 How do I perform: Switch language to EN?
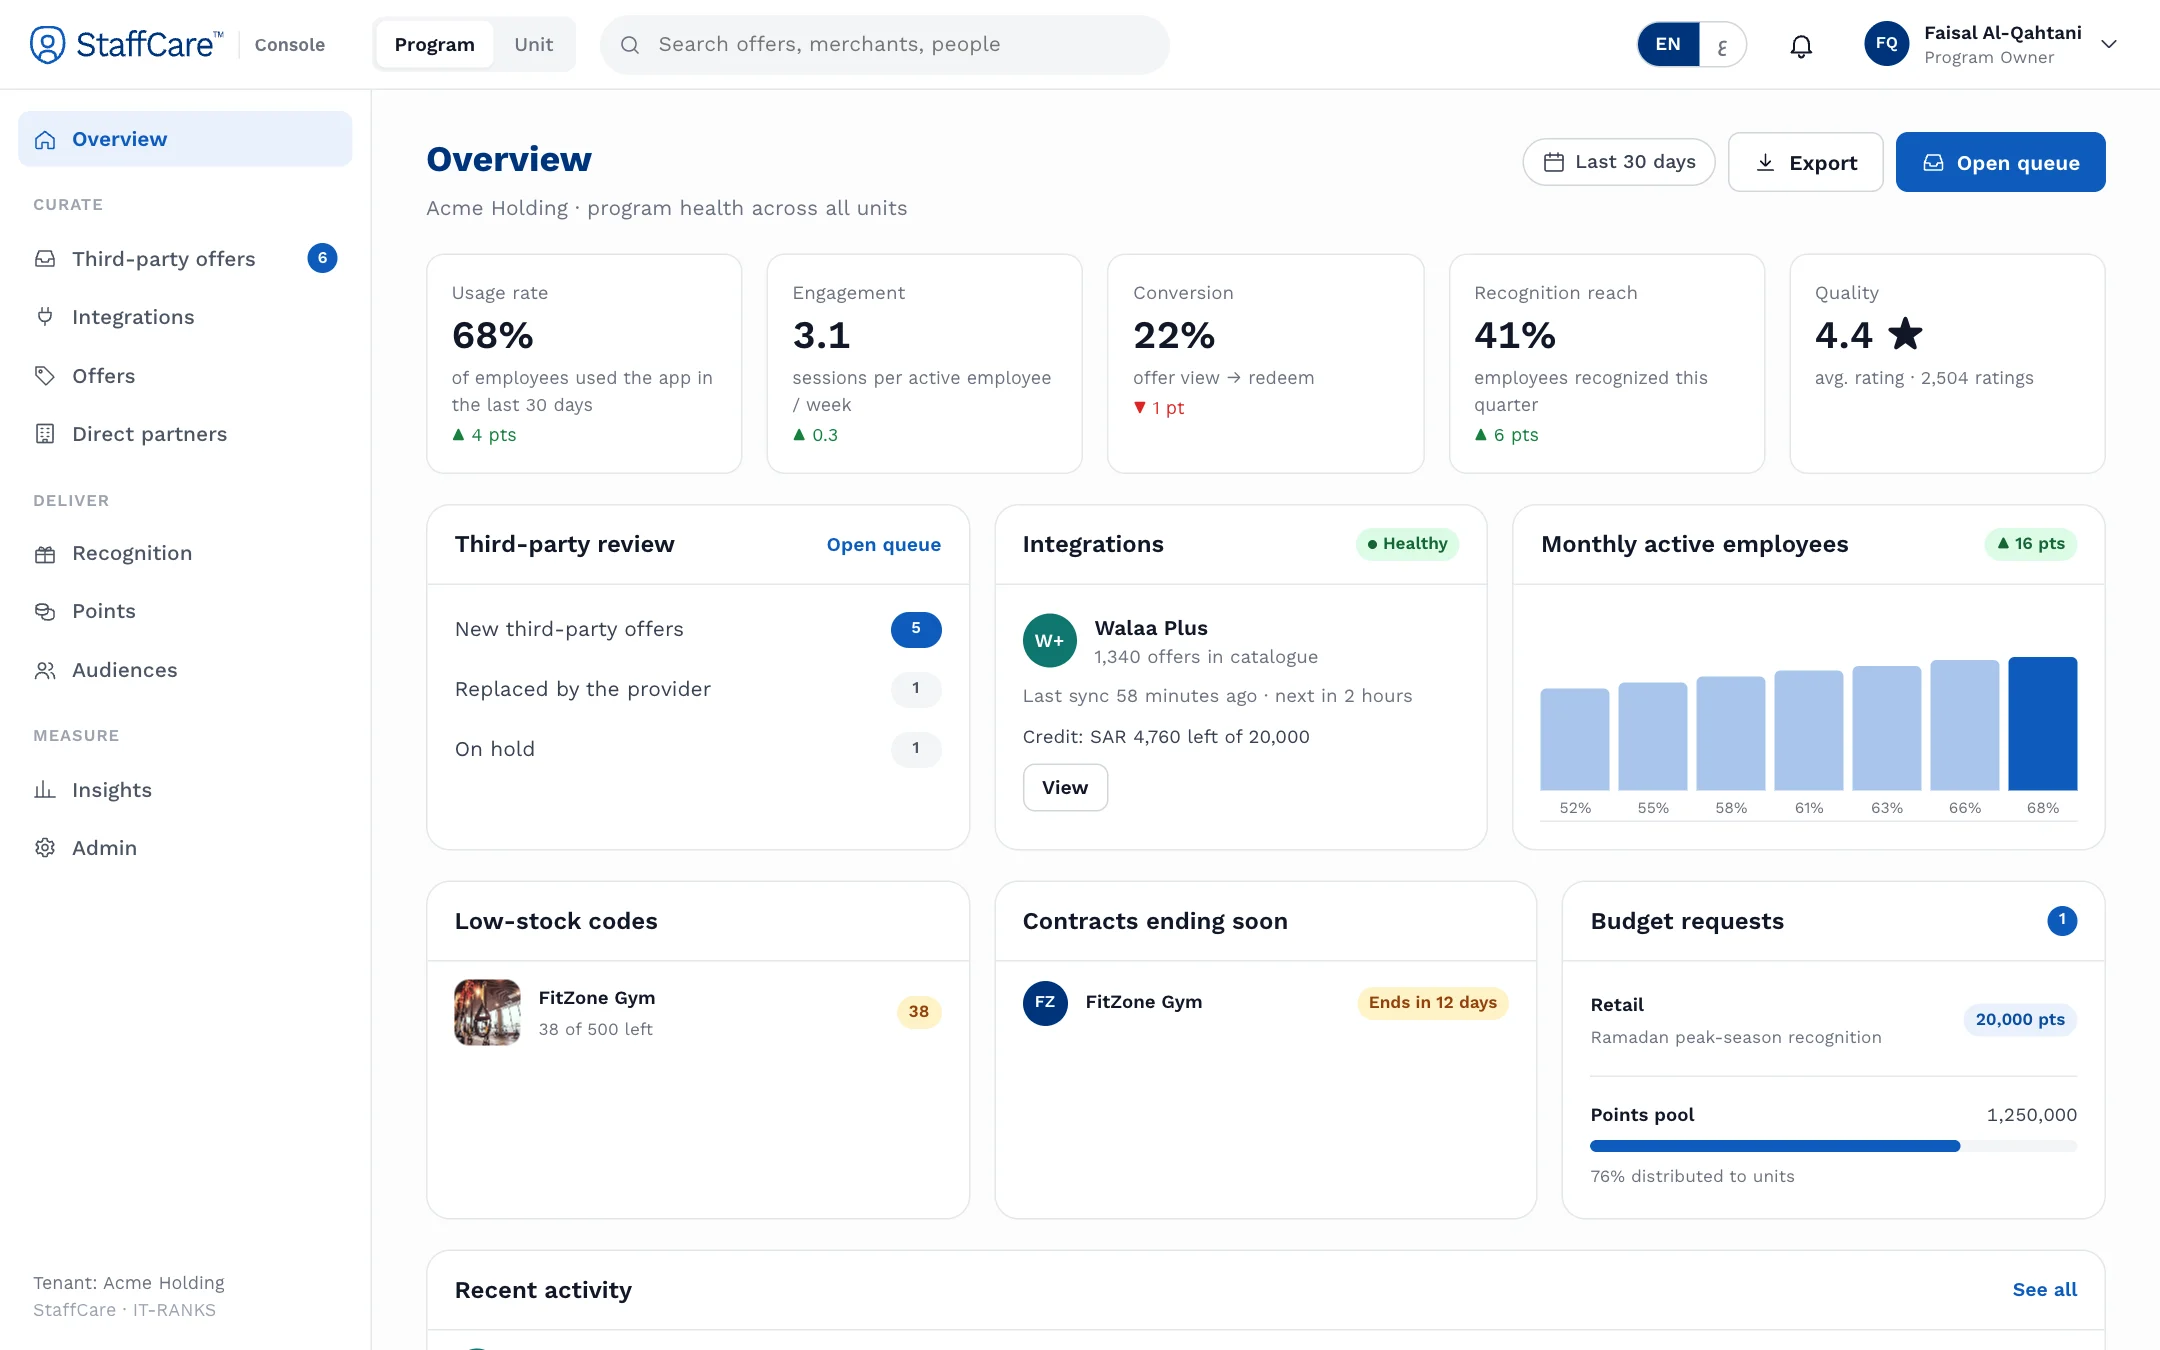(x=1668, y=44)
